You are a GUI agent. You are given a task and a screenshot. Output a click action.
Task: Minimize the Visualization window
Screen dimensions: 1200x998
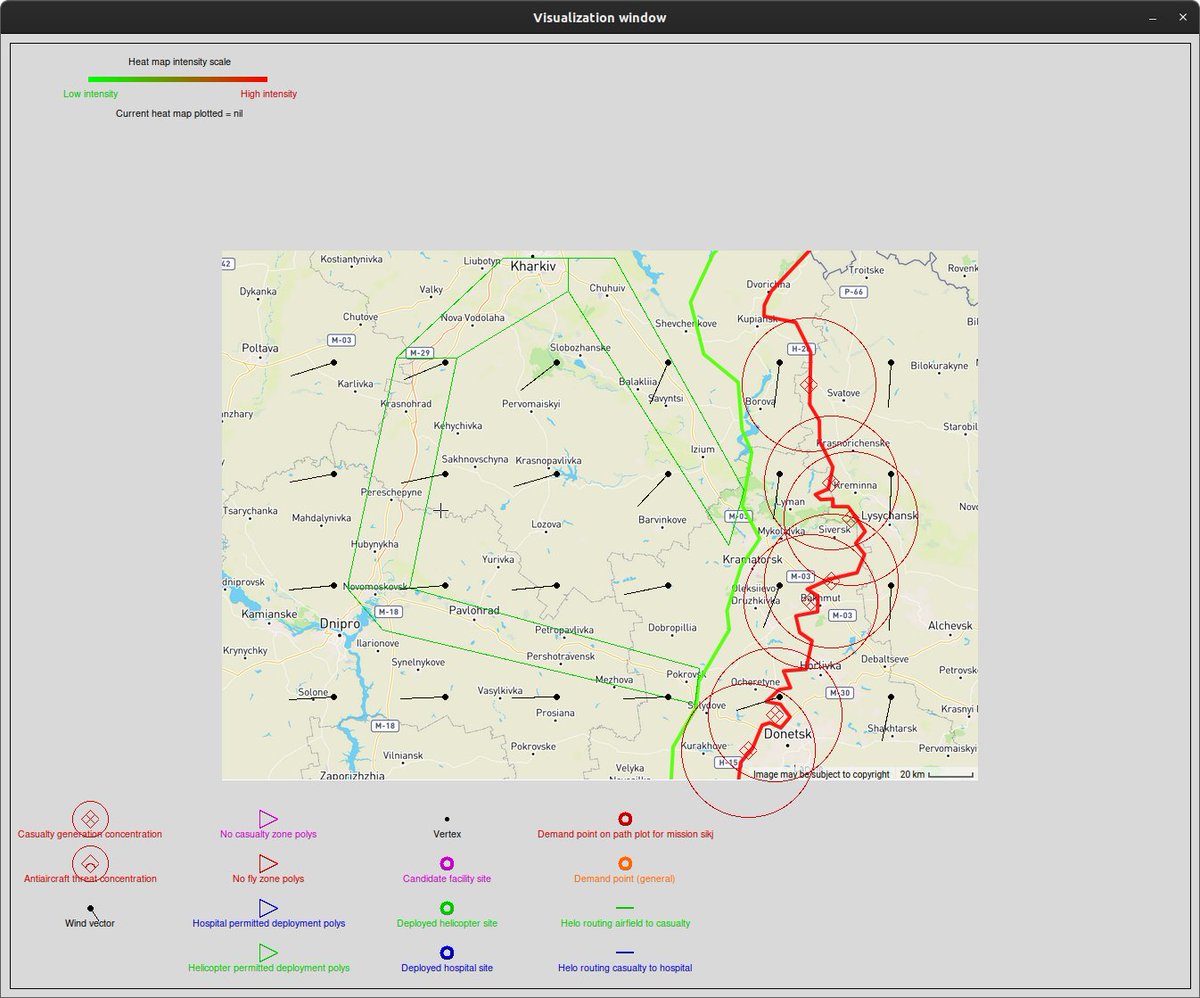click(1153, 18)
